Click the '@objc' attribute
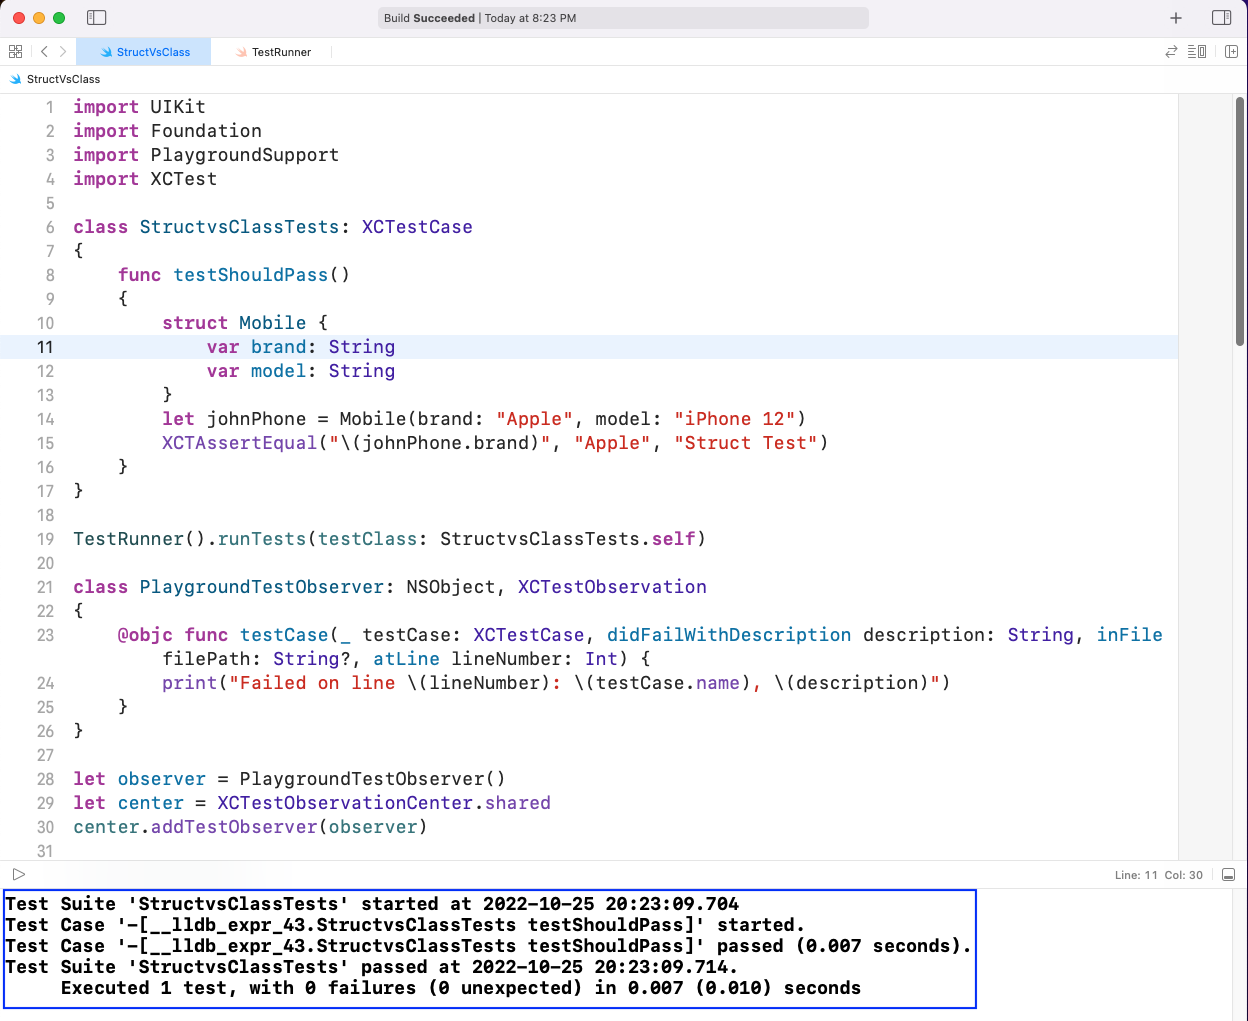Image resolution: width=1248 pixels, height=1021 pixels. (x=145, y=635)
